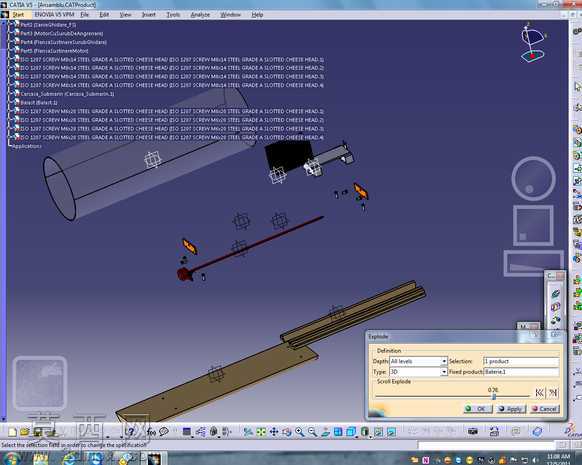The height and width of the screenshot is (465, 582).
Task: Click the volume speaker tray icon
Action: point(536,461)
